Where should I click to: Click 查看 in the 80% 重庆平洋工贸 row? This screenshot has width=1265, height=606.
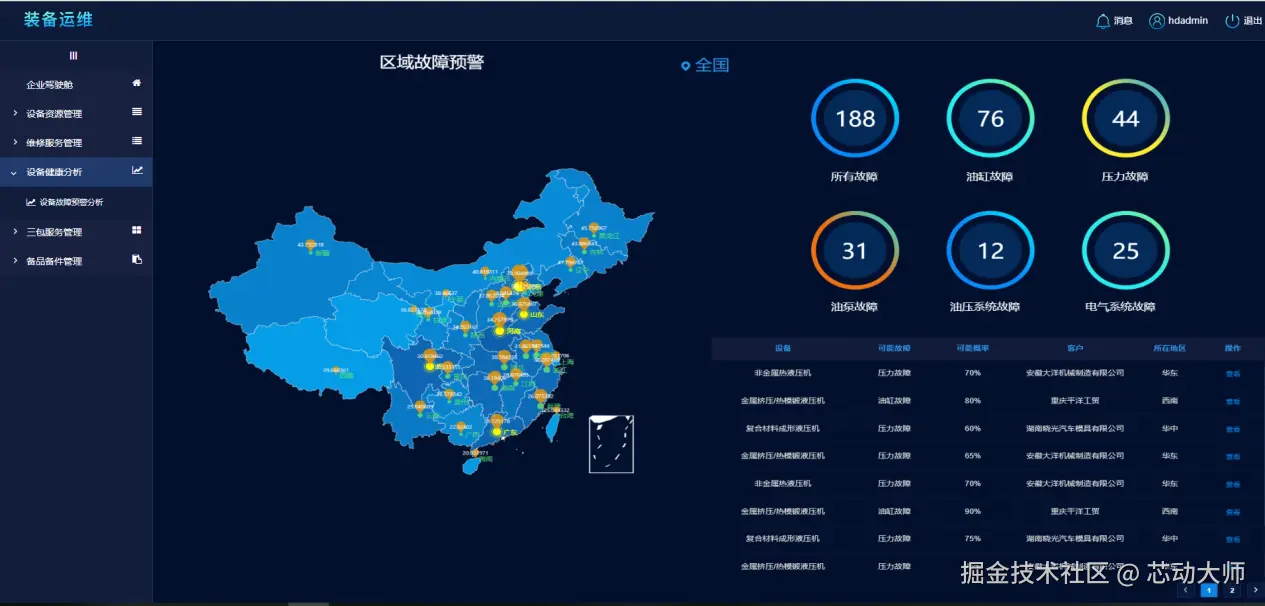(1233, 401)
